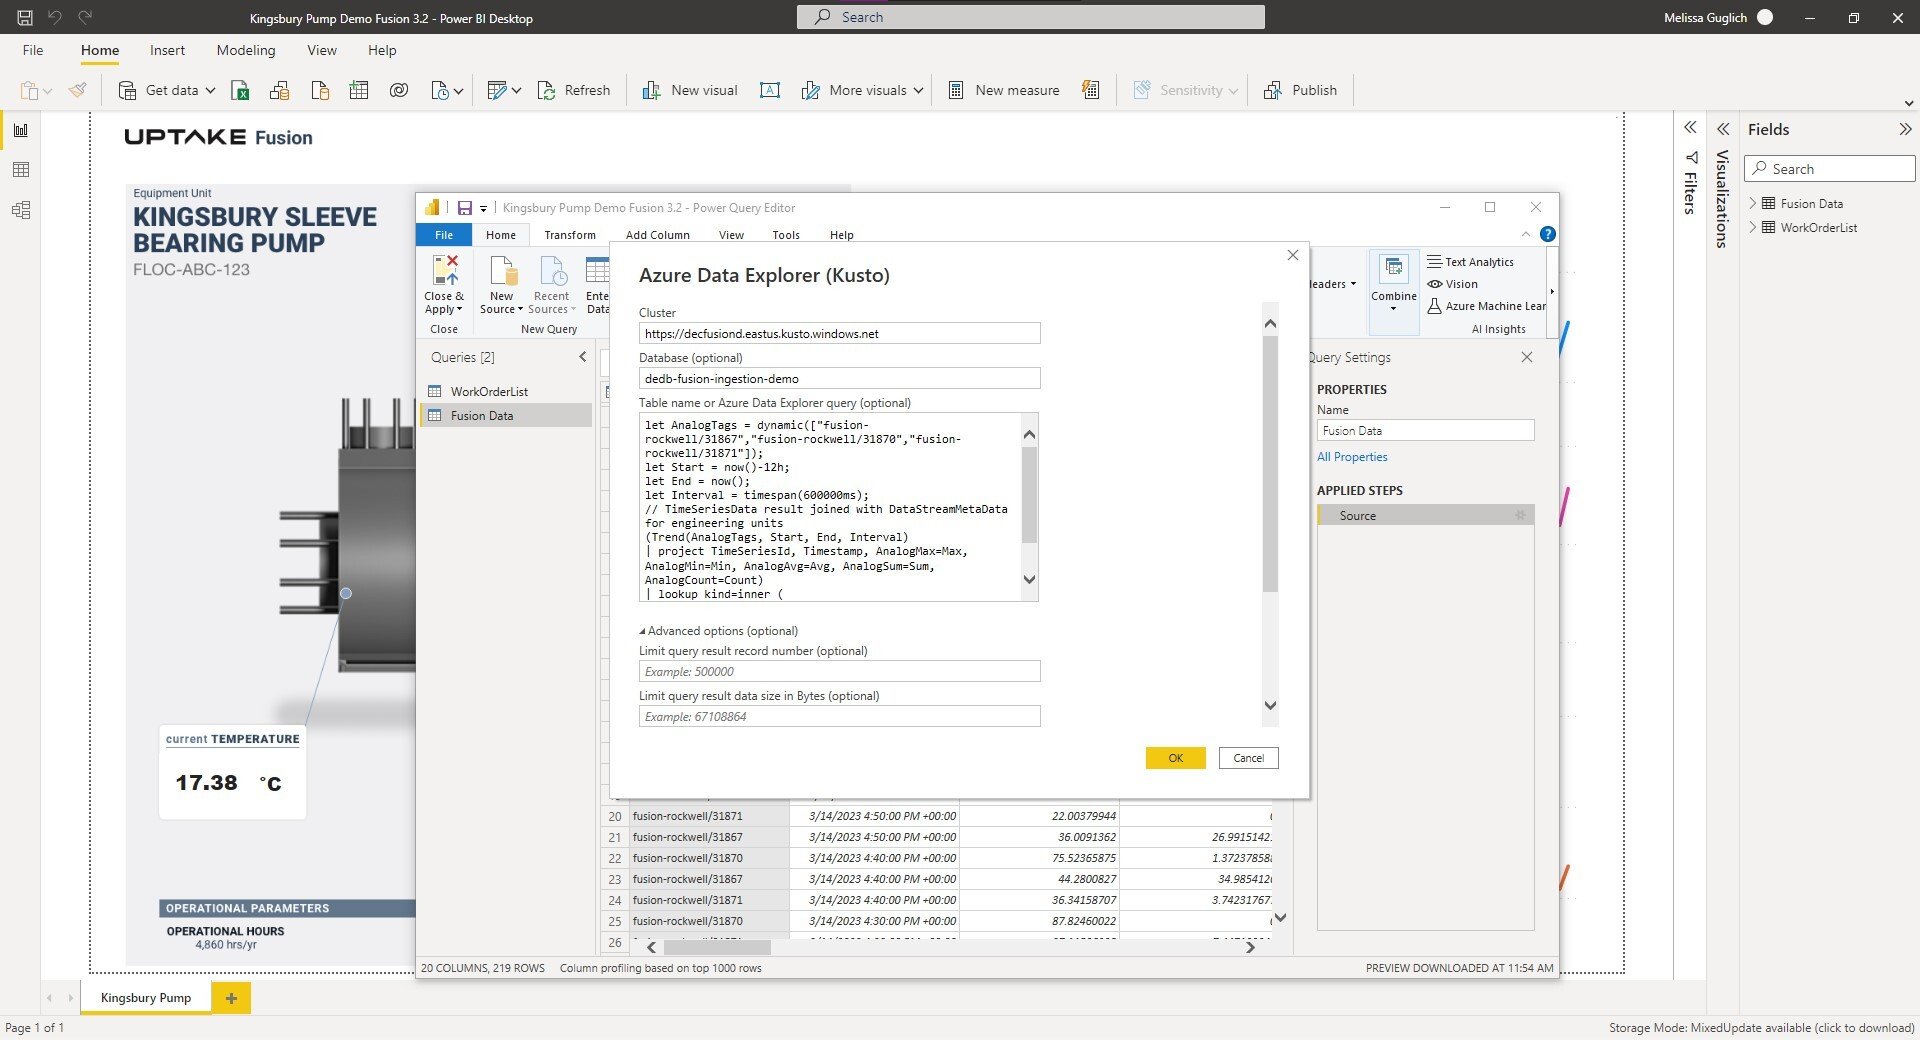Viewport: 1920px width, 1040px height.
Task: Open the Quick measure icon
Action: pyautogui.click(x=1091, y=91)
